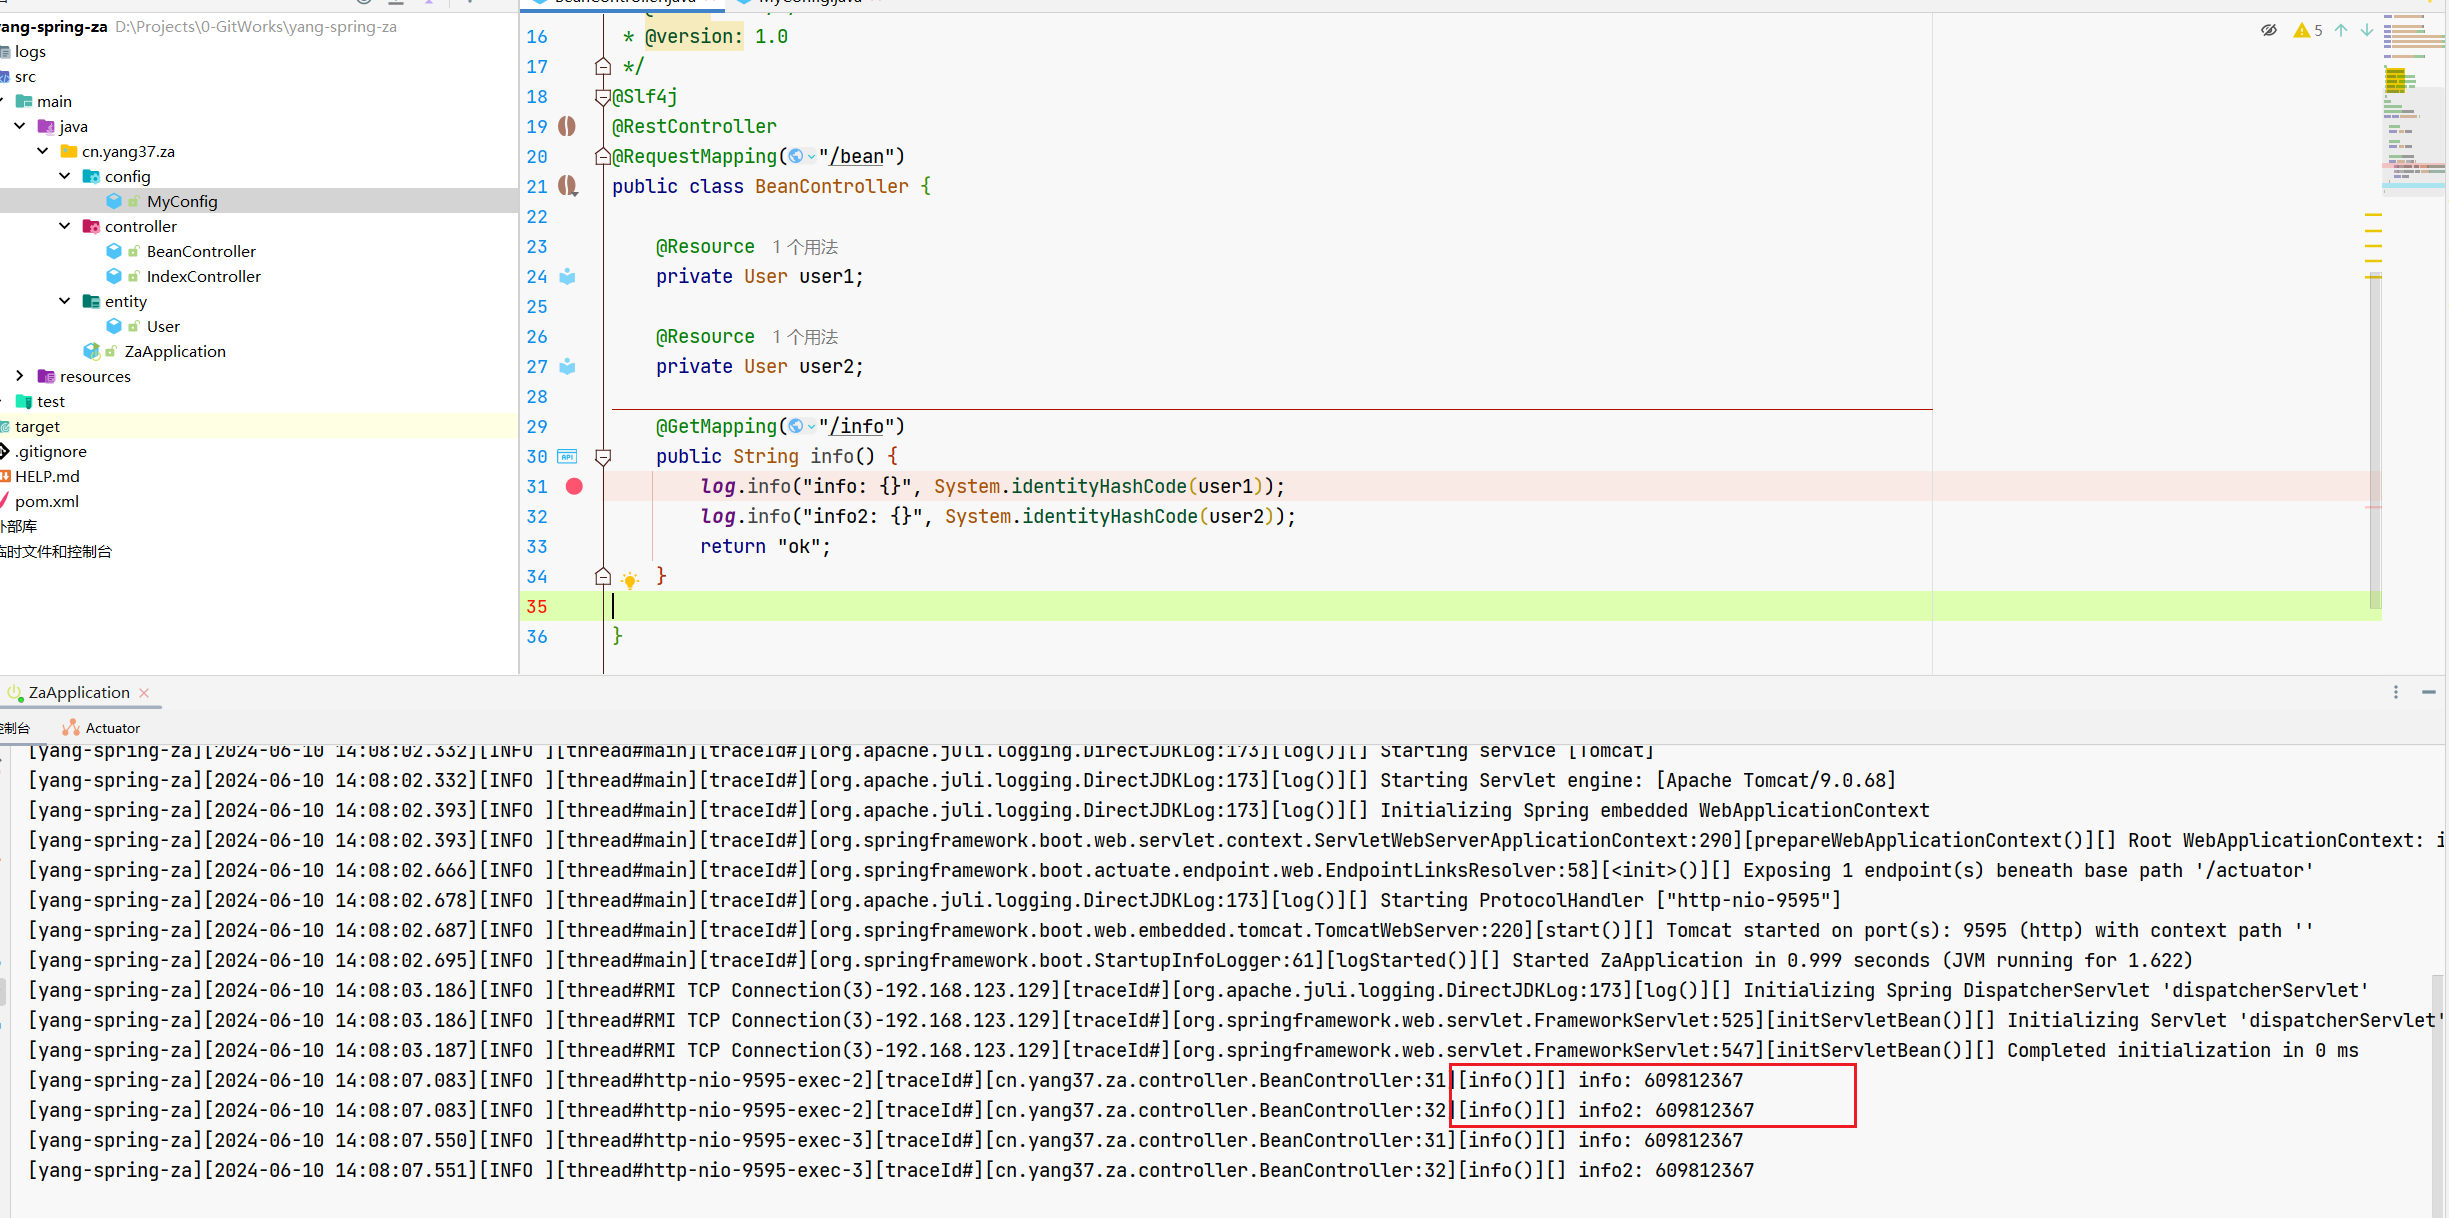Select MyConfig class in project tree
The height and width of the screenshot is (1218, 2449).
[x=182, y=201]
